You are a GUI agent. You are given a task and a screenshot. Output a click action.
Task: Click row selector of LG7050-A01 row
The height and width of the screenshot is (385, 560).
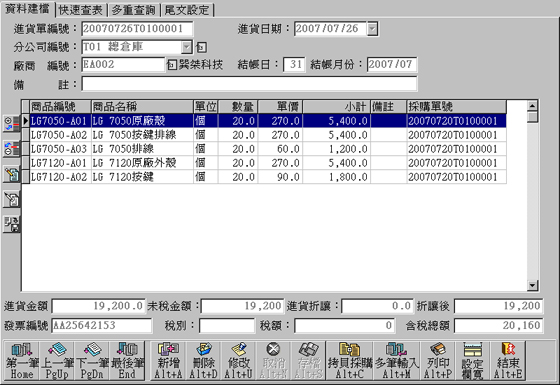(x=26, y=121)
